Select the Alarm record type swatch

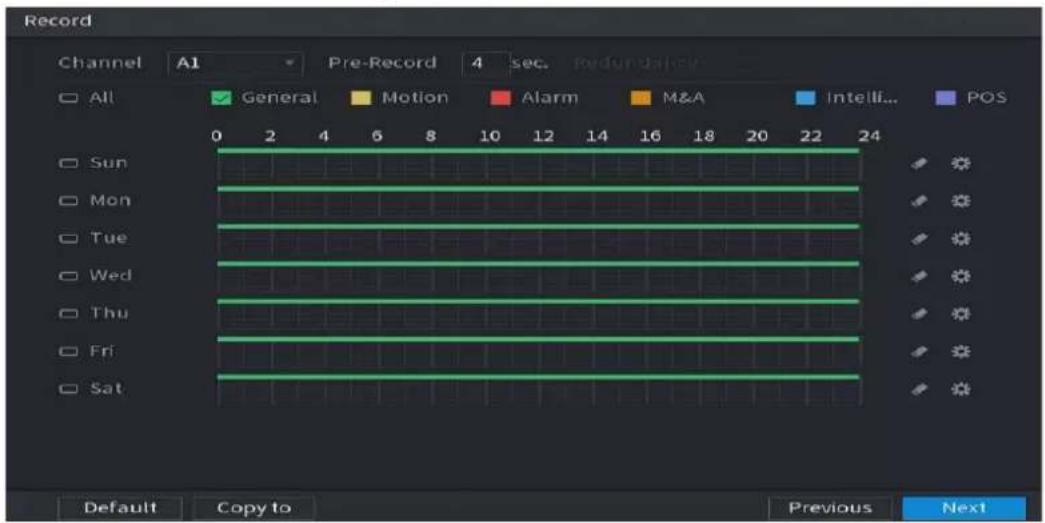click(501, 99)
